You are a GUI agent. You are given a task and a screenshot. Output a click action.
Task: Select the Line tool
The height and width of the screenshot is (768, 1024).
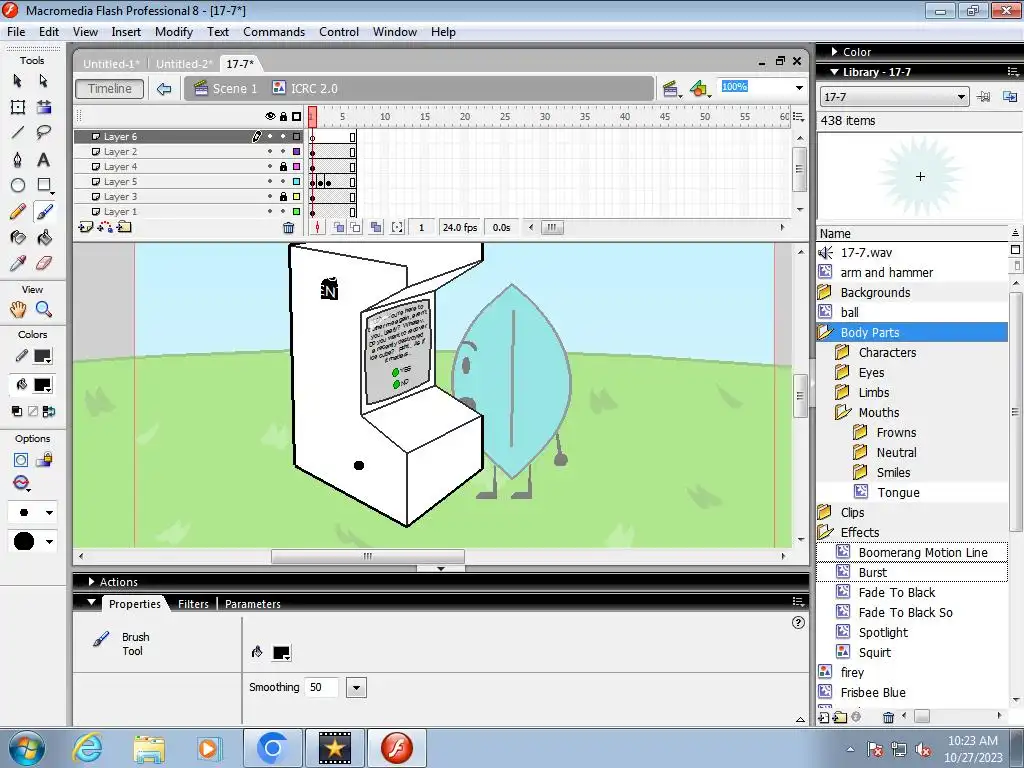point(18,133)
